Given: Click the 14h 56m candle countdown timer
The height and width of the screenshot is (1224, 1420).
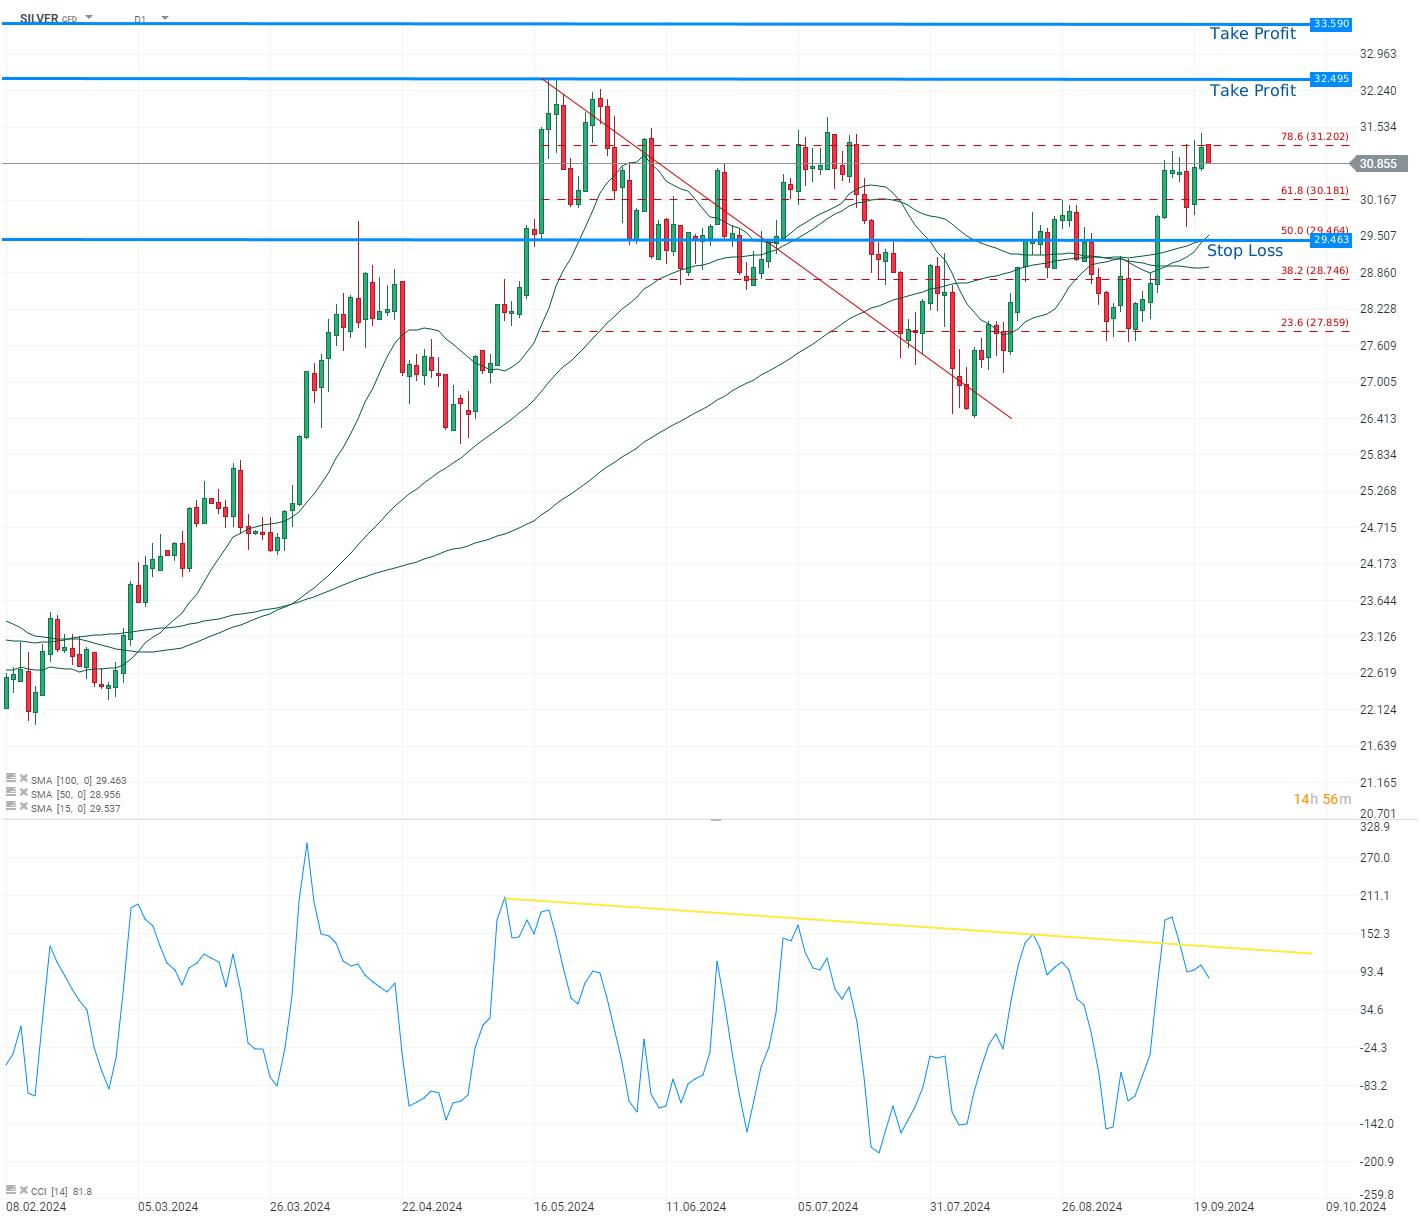Looking at the screenshot, I should click(1322, 799).
